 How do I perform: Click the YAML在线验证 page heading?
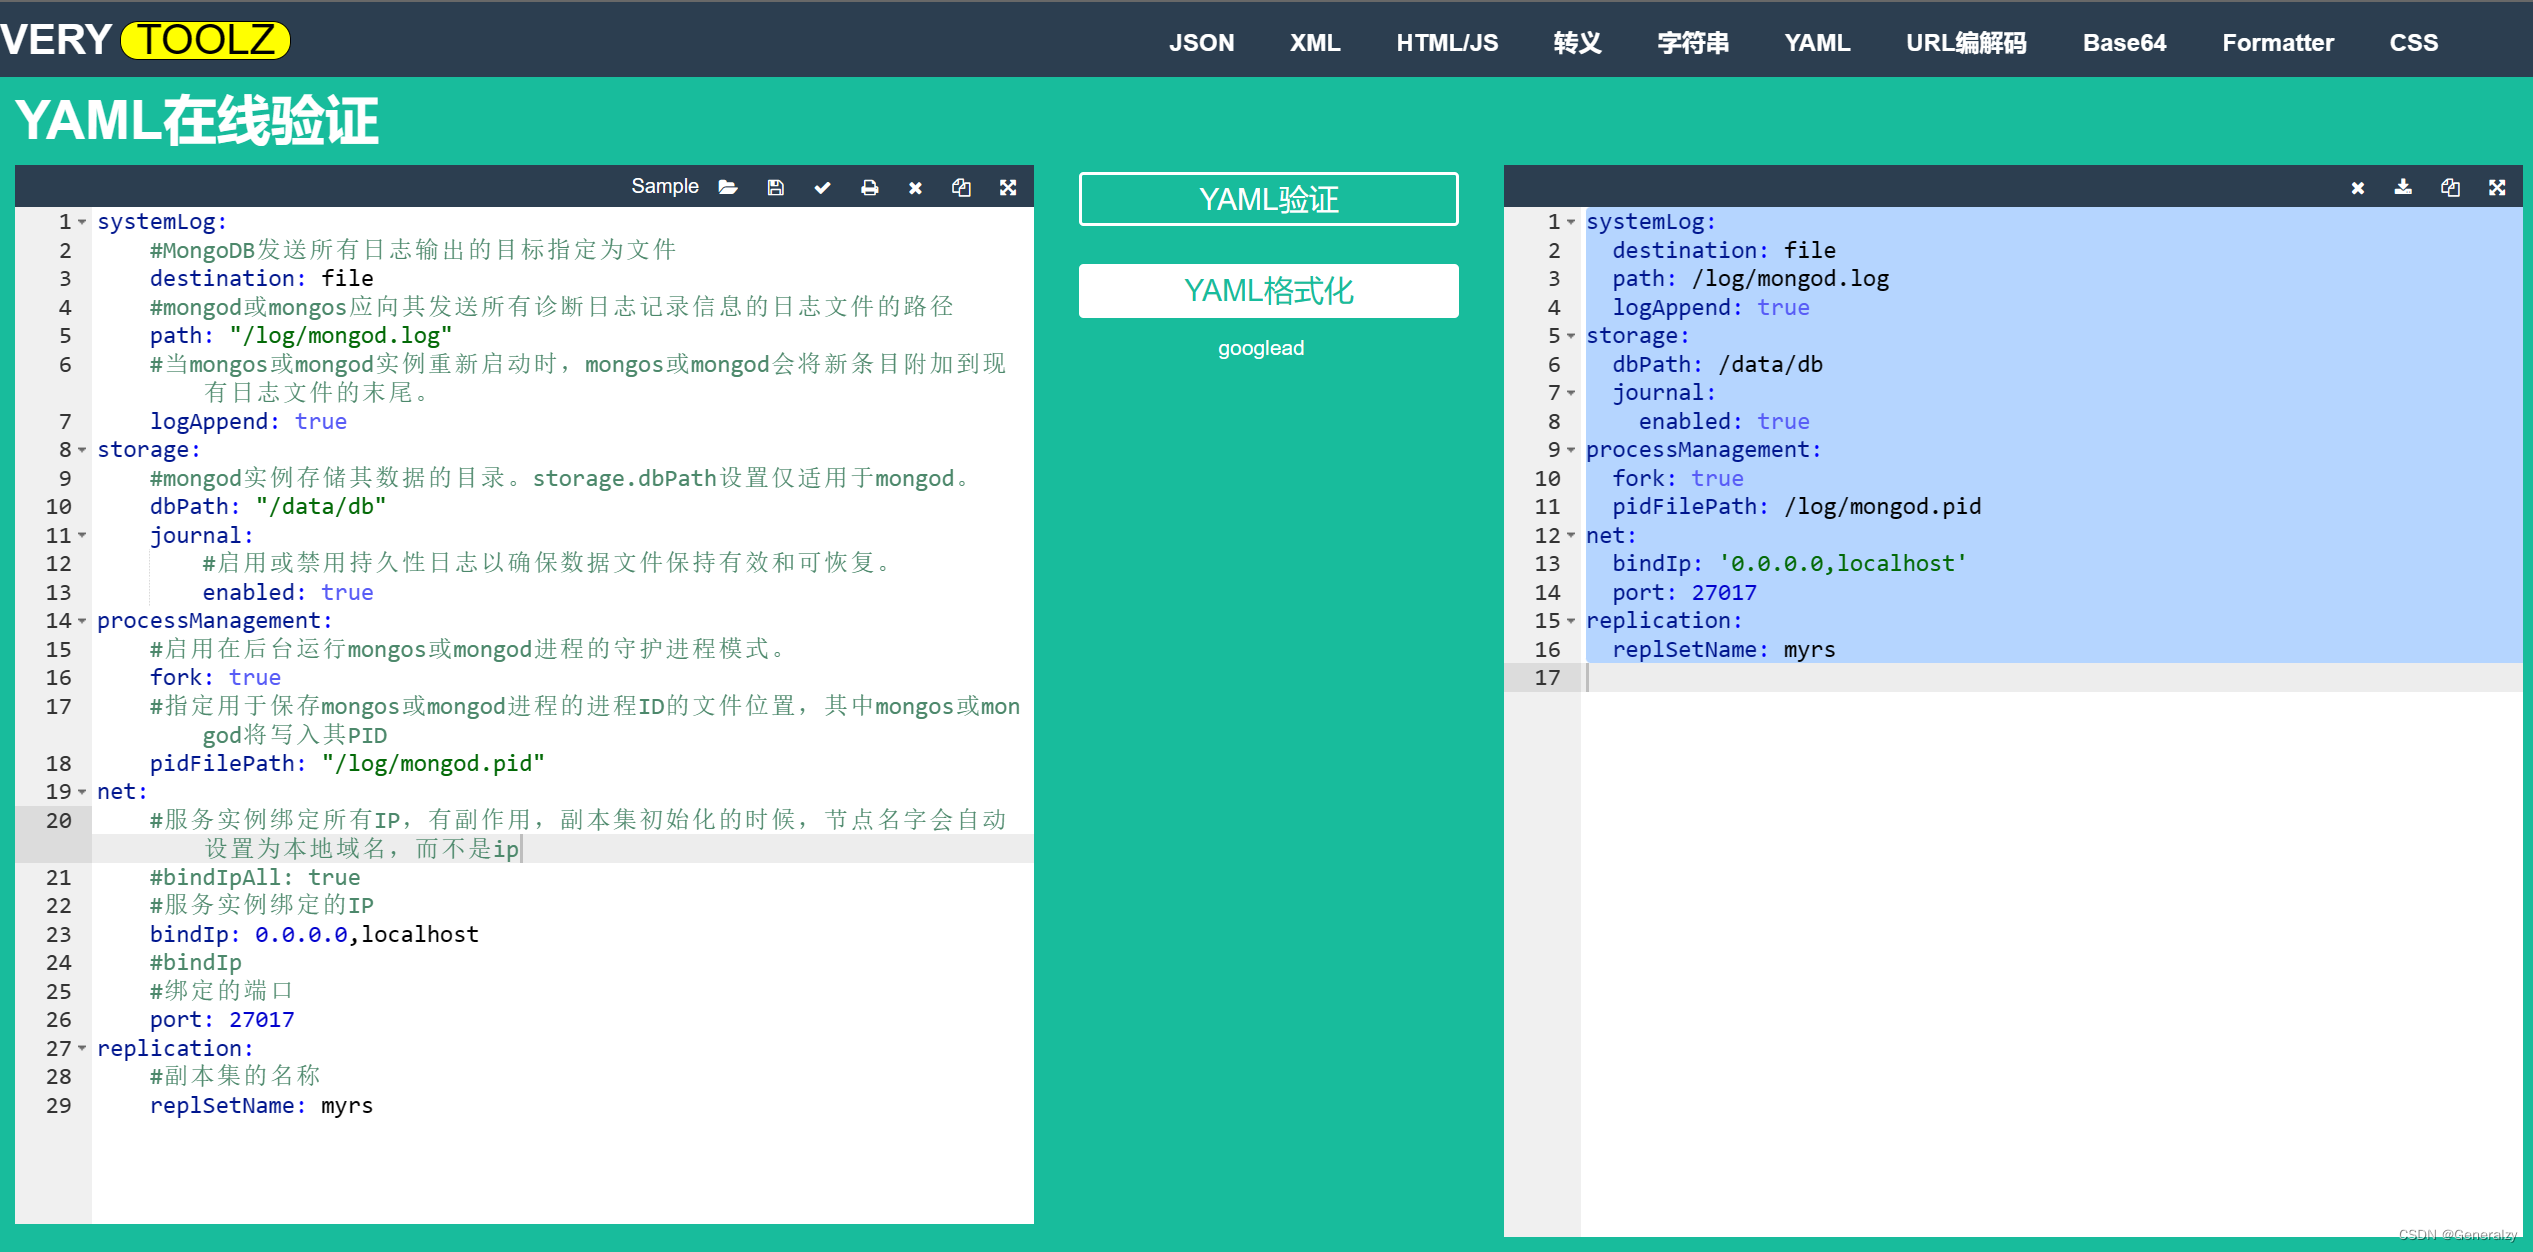click(196, 121)
